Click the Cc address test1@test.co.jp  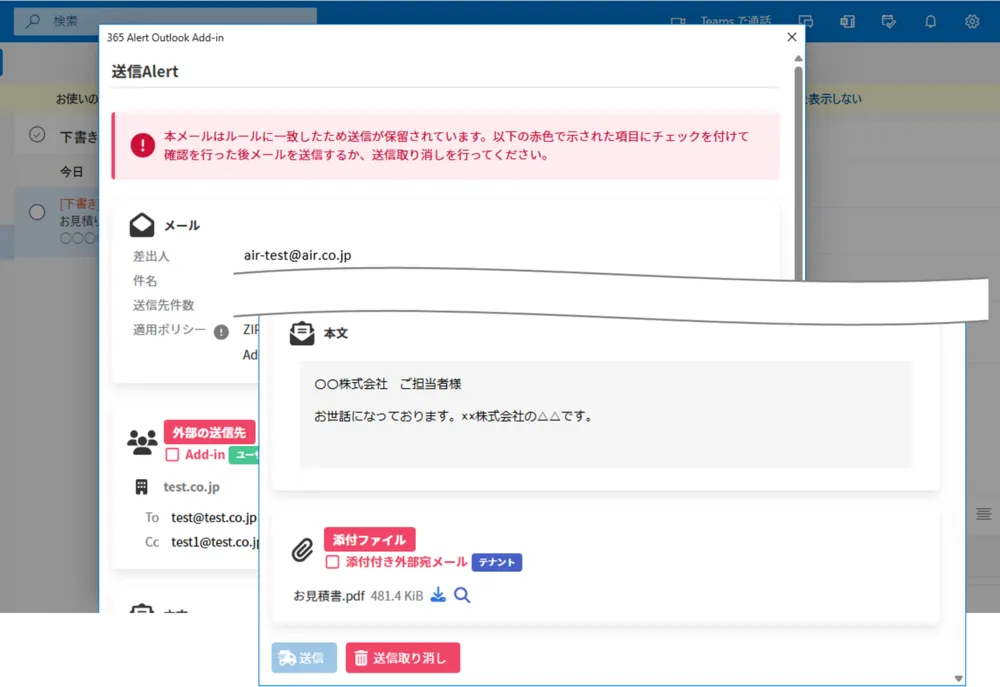click(x=215, y=542)
